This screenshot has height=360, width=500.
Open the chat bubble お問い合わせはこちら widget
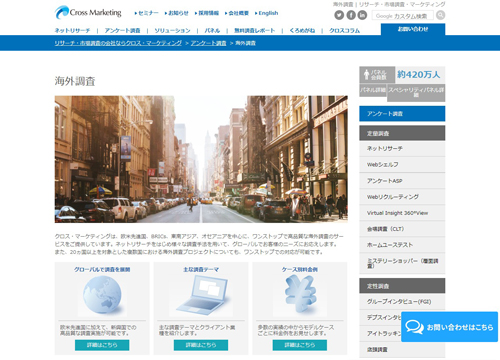[449, 327]
